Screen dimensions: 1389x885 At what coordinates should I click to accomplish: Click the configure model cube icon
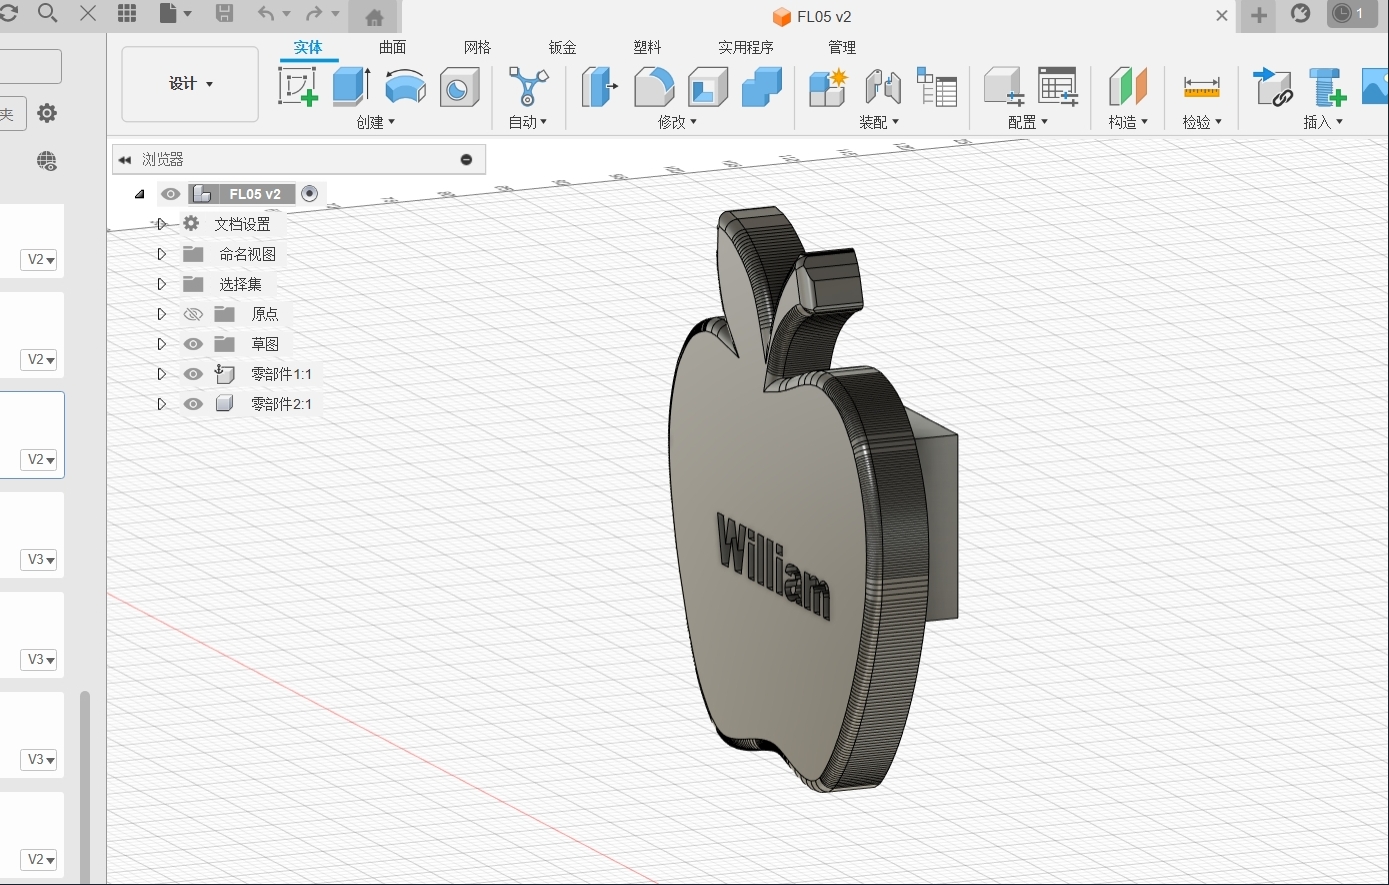1004,87
